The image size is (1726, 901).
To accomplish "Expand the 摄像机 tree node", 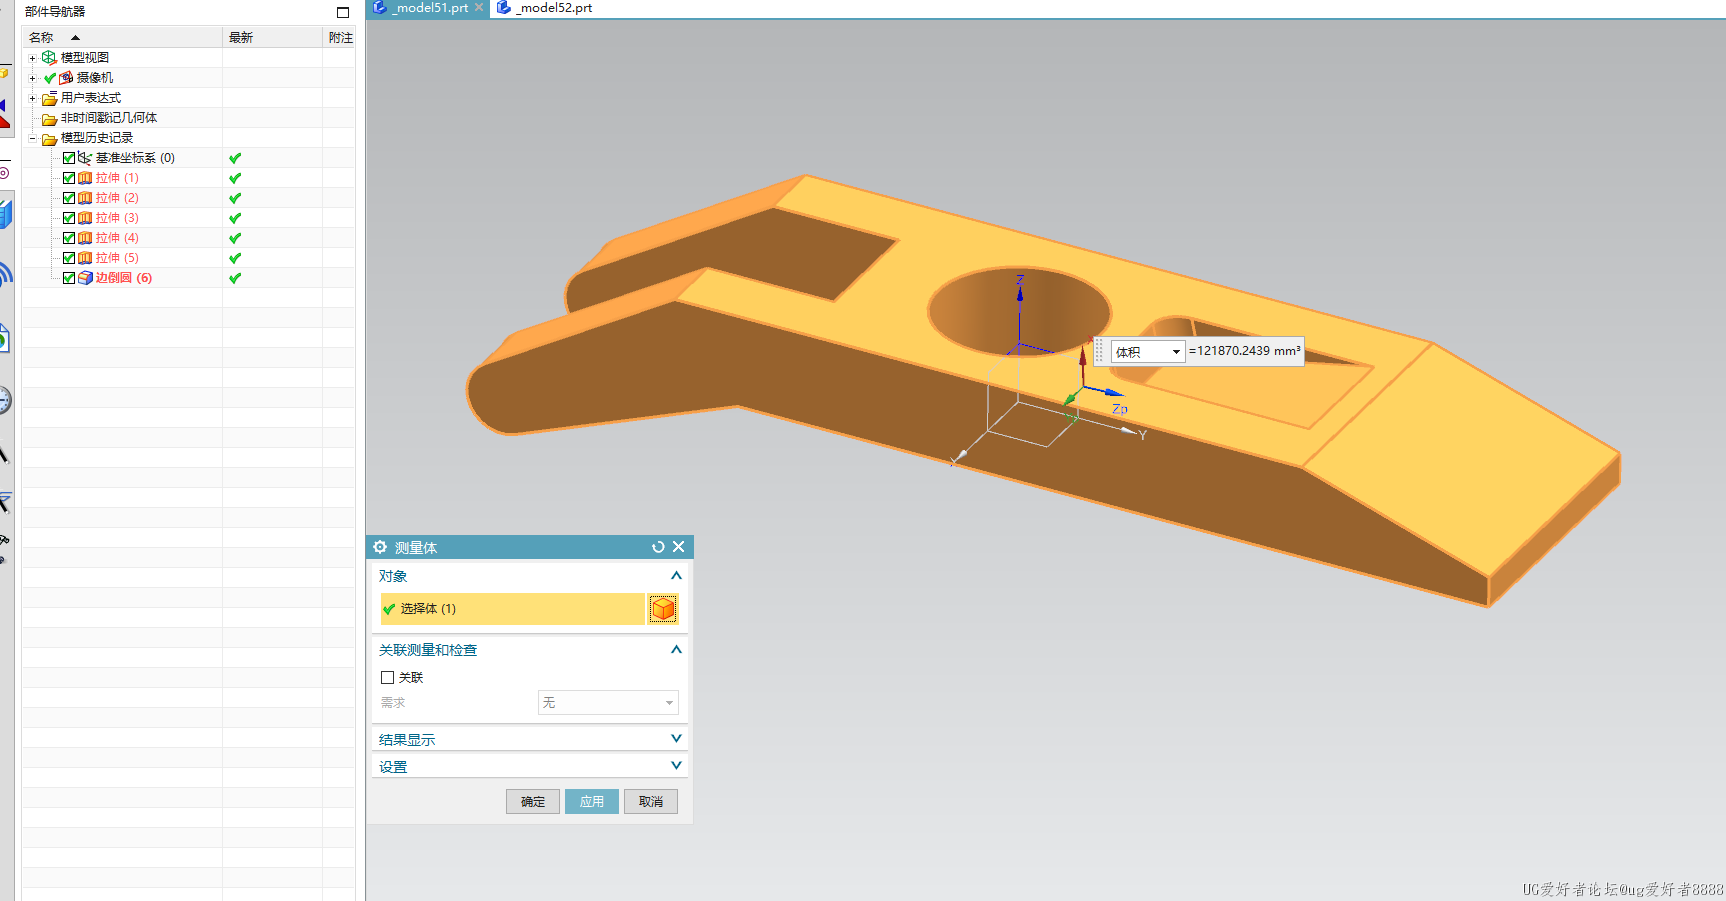I will point(32,78).
